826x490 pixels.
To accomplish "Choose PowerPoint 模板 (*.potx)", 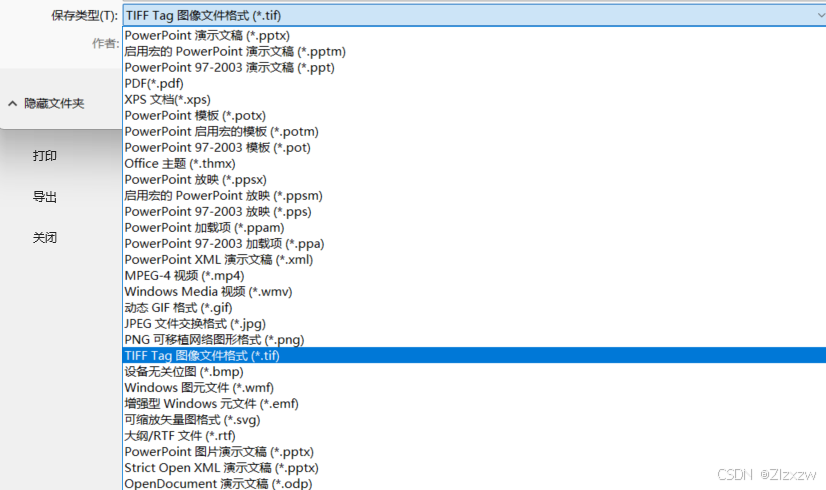I will point(474,115).
